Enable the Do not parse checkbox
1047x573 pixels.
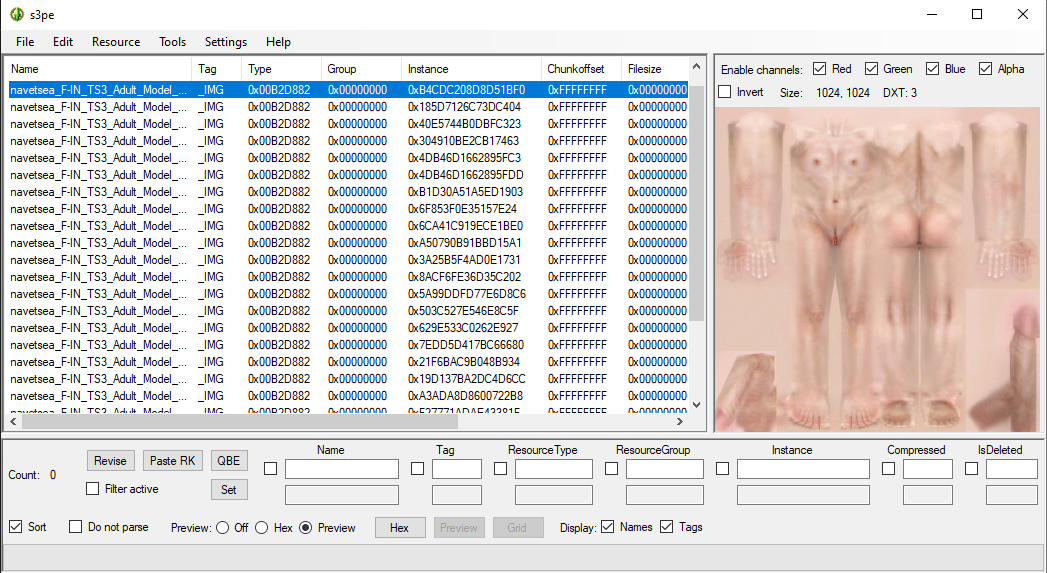click(75, 527)
